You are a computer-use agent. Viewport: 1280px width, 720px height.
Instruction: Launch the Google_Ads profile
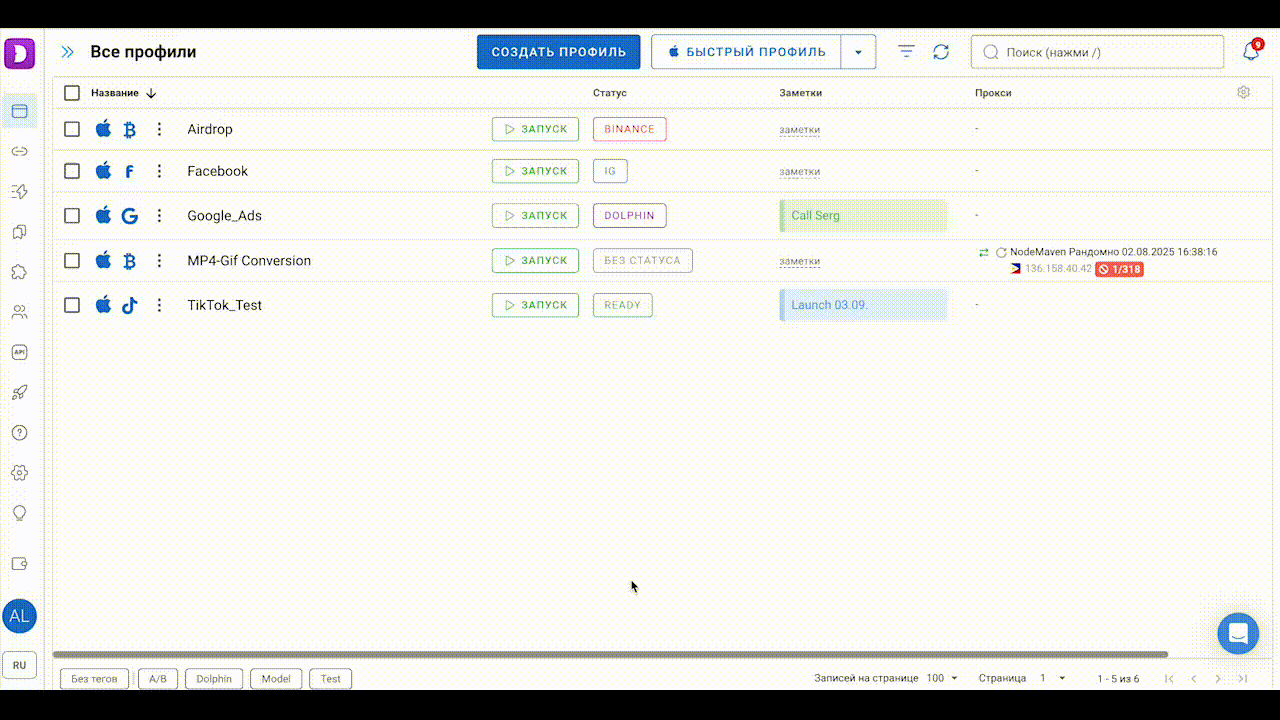tap(535, 215)
